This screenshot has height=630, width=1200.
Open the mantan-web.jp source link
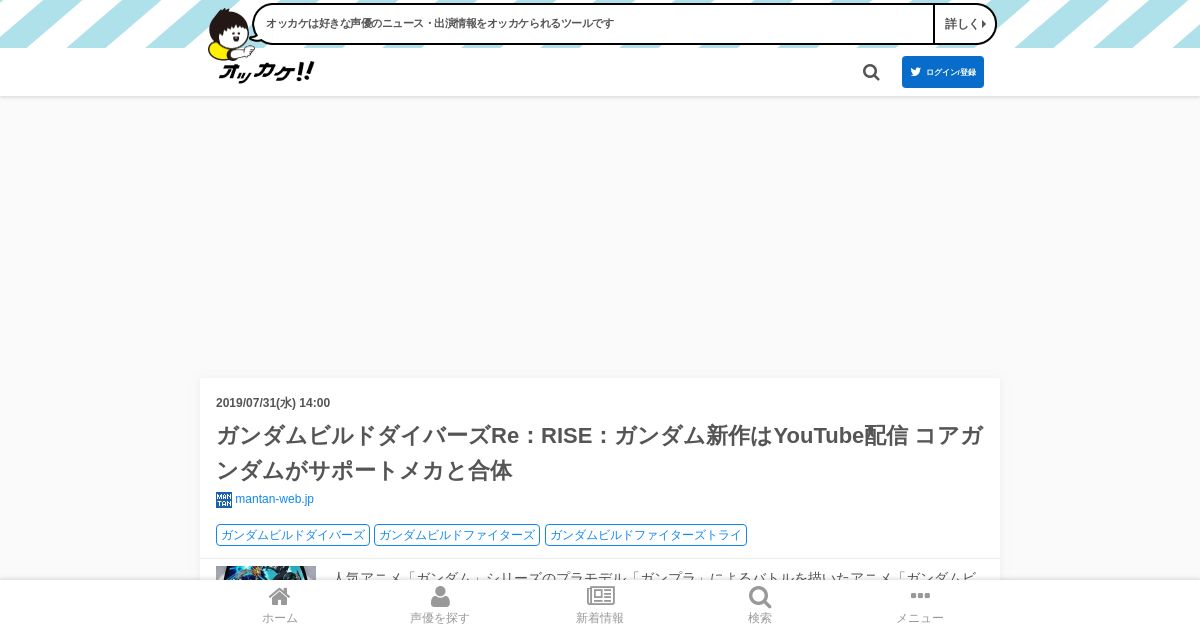coord(274,499)
